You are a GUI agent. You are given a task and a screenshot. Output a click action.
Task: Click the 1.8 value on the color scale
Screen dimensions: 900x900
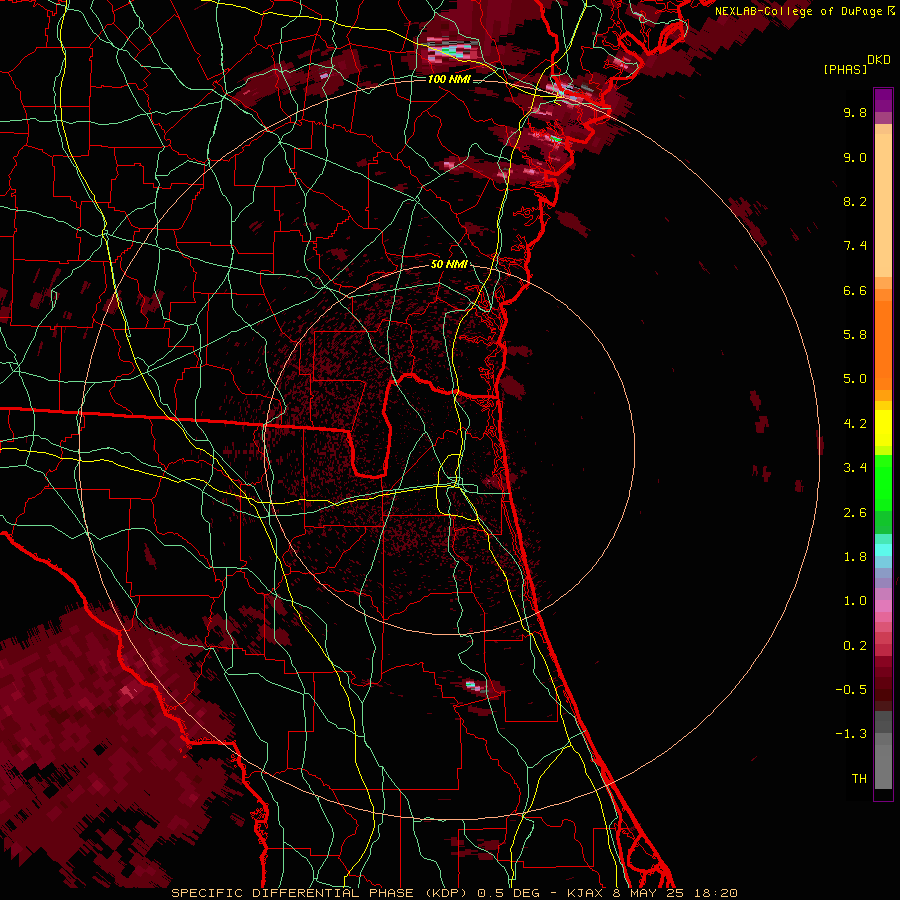pos(855,557)
